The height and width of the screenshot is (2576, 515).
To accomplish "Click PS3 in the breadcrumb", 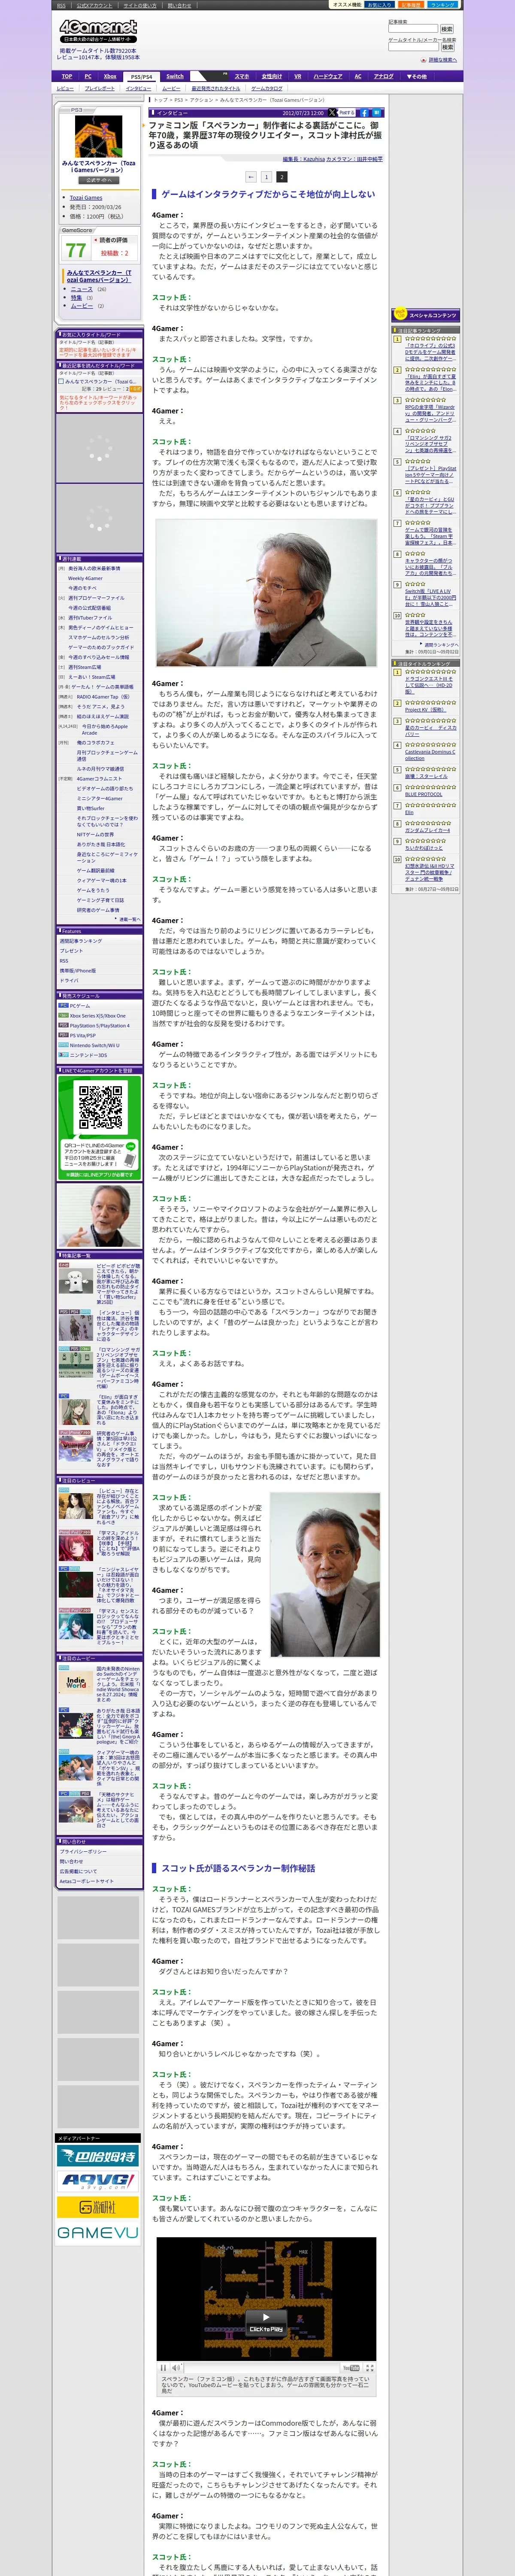I will [179, 100].
